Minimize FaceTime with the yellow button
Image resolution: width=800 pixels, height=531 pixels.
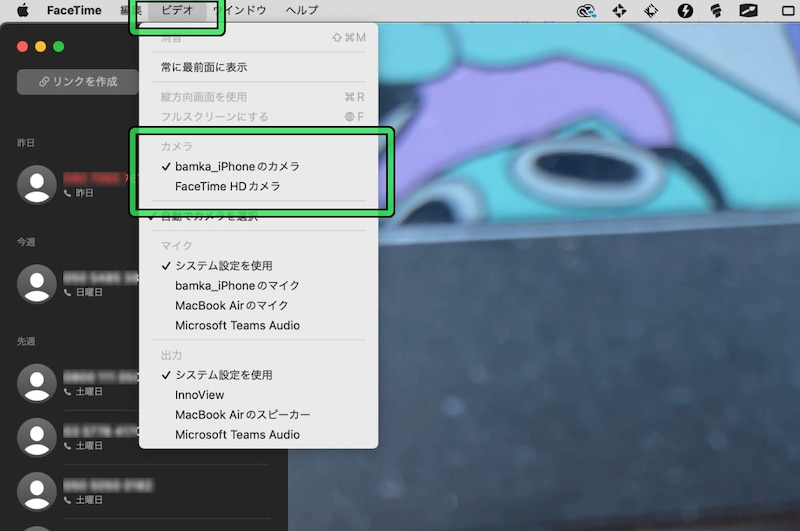click(x=40, y=47)
